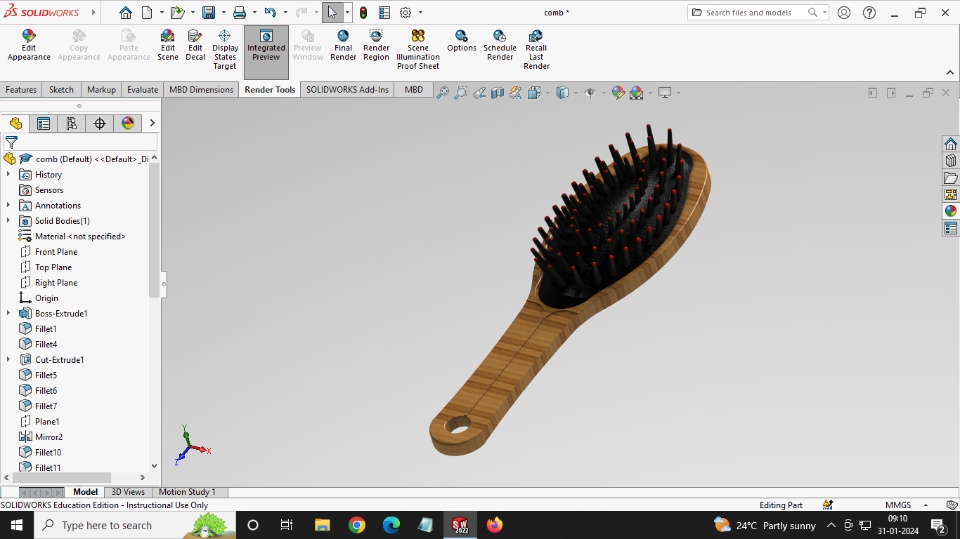960x539 pixels.
Task: Start a Final Render
Action: (343, 45)
